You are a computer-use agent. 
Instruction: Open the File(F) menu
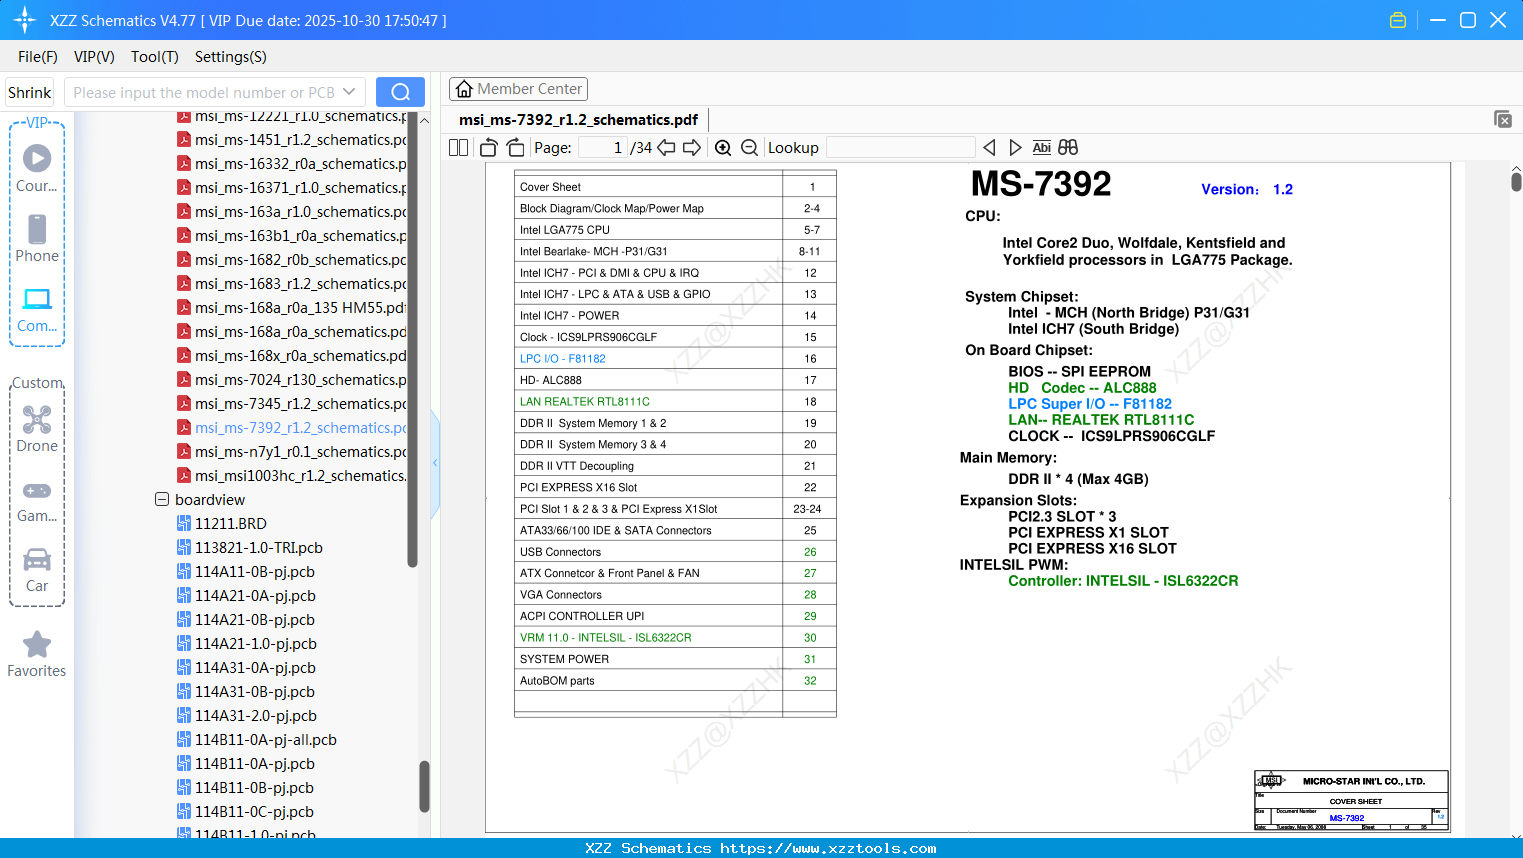click(x=38, y=57)
